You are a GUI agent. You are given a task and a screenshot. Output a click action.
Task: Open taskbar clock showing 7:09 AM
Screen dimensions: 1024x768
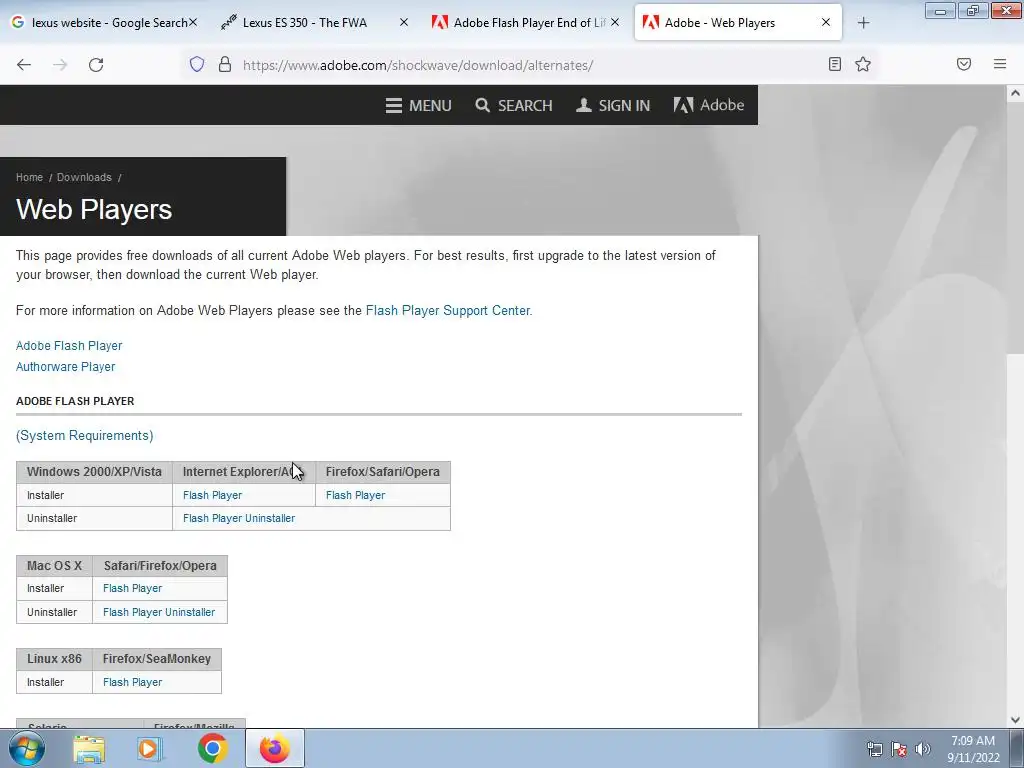click(x=973, y=749)
